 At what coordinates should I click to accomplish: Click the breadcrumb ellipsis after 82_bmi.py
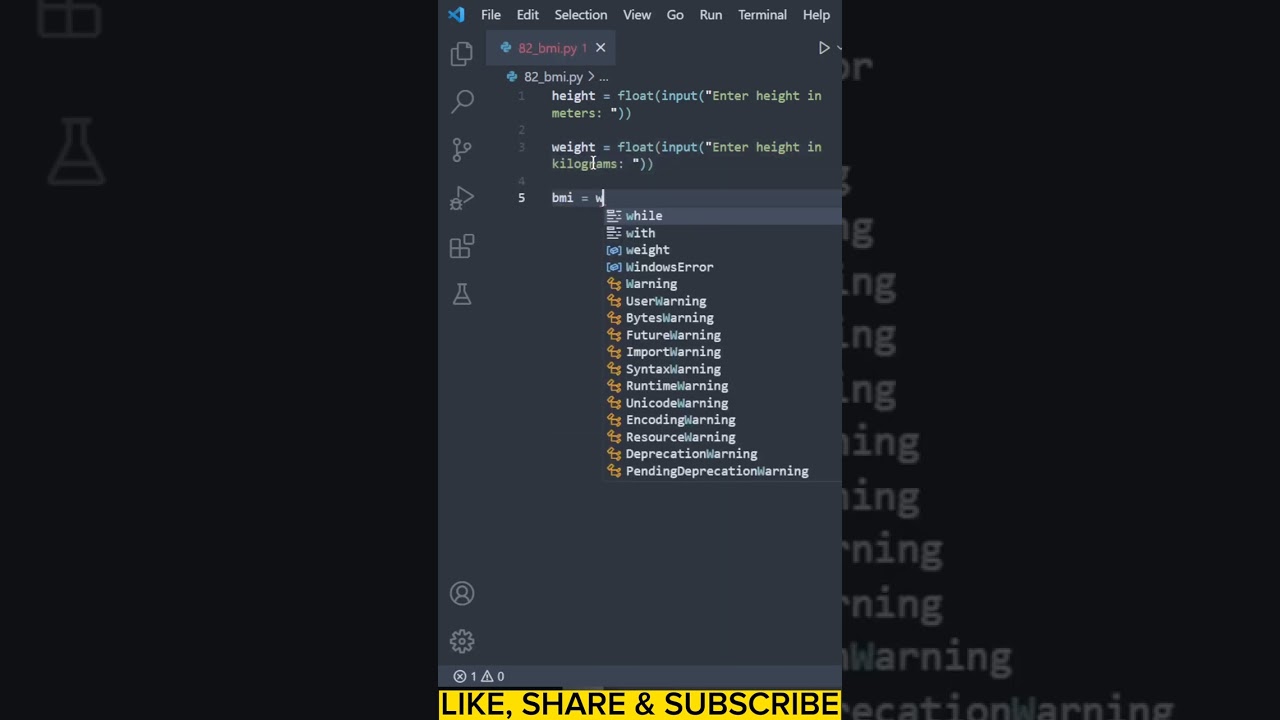click(603, 77)
